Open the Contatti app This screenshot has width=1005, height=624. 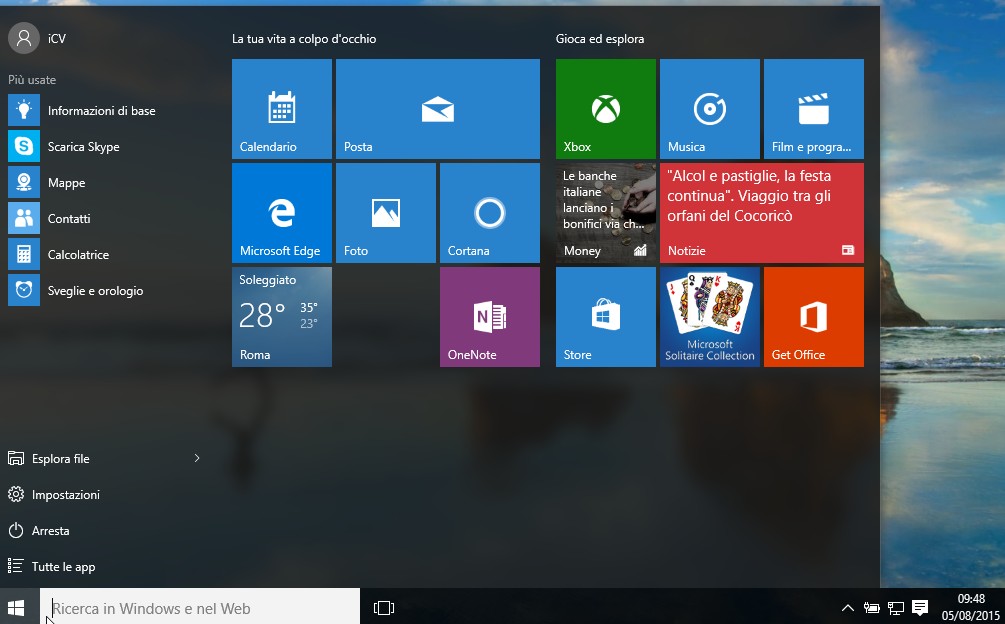tap(109, 218)
